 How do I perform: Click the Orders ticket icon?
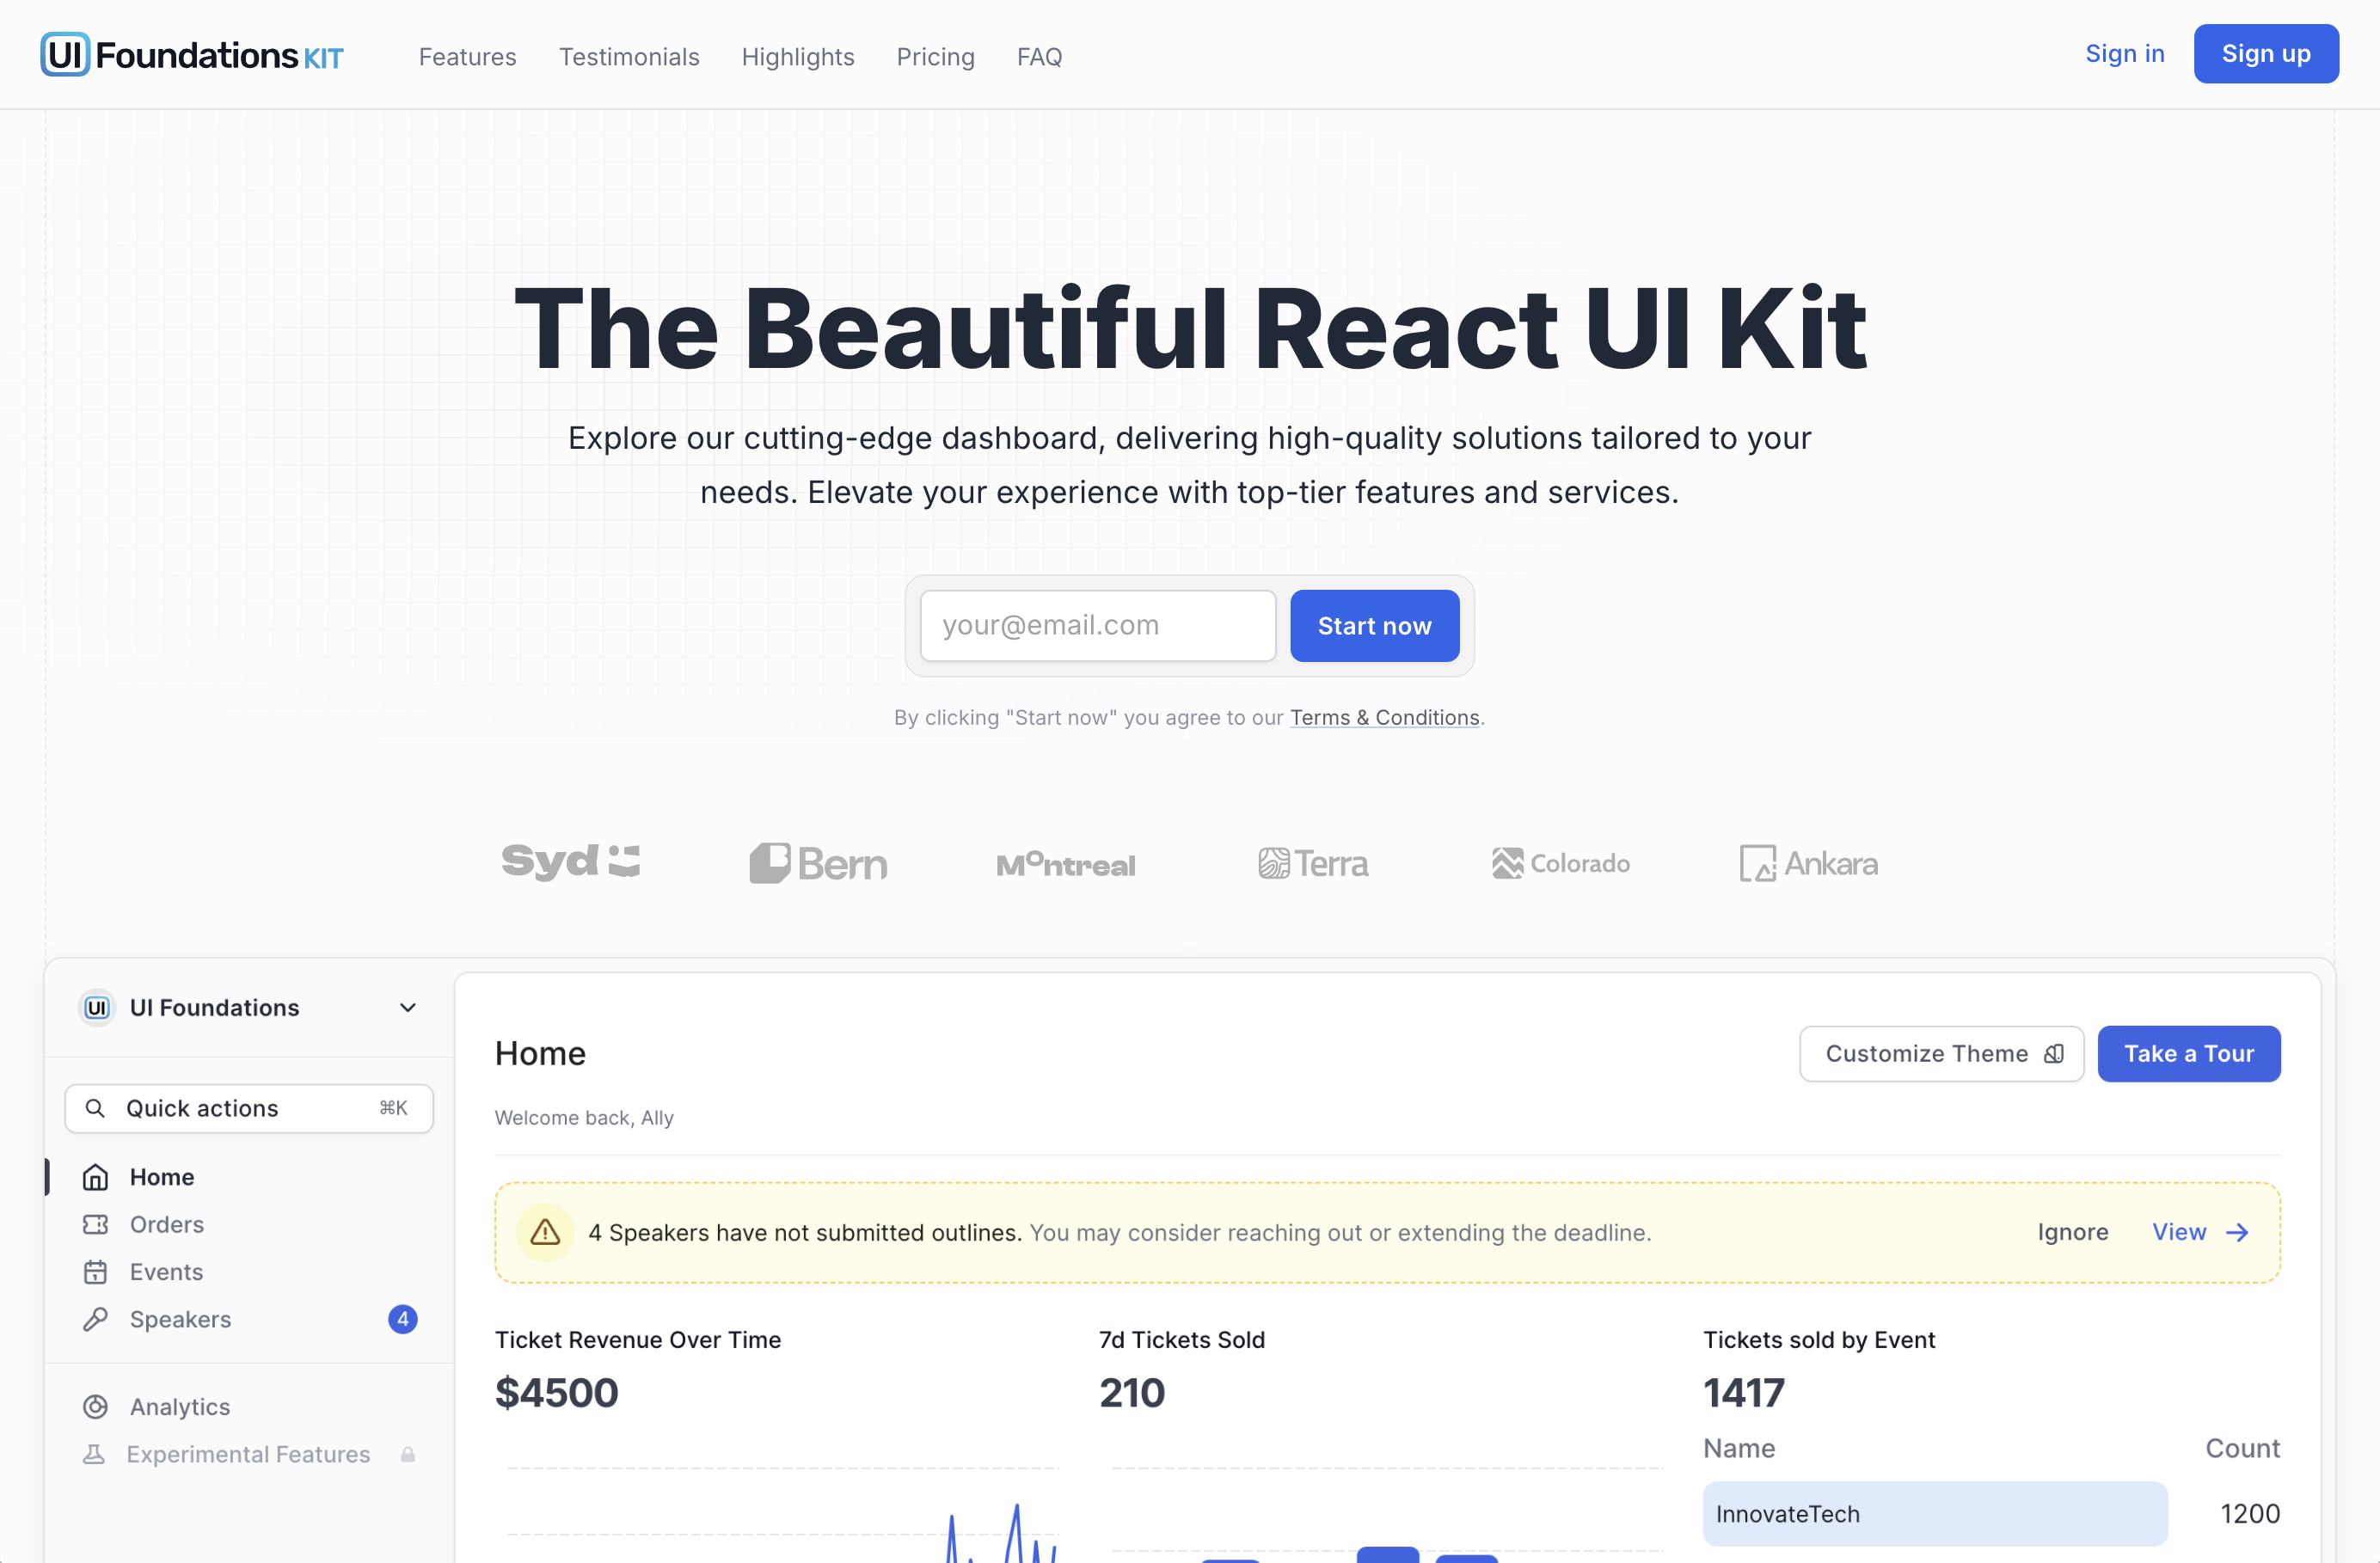pyautogui.click(x=95, y=1224)
